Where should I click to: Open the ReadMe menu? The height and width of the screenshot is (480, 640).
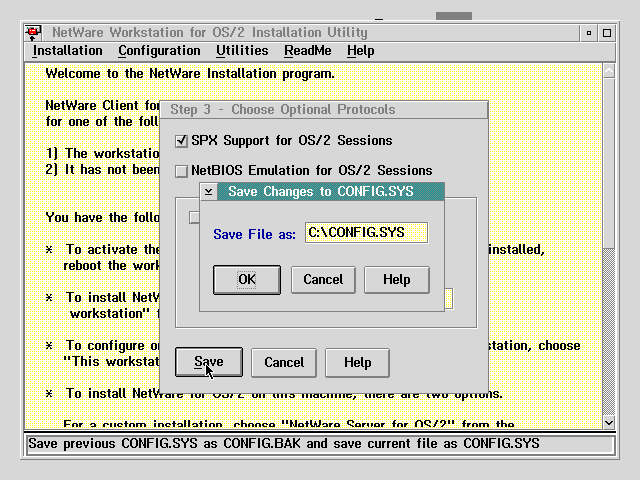308,51
